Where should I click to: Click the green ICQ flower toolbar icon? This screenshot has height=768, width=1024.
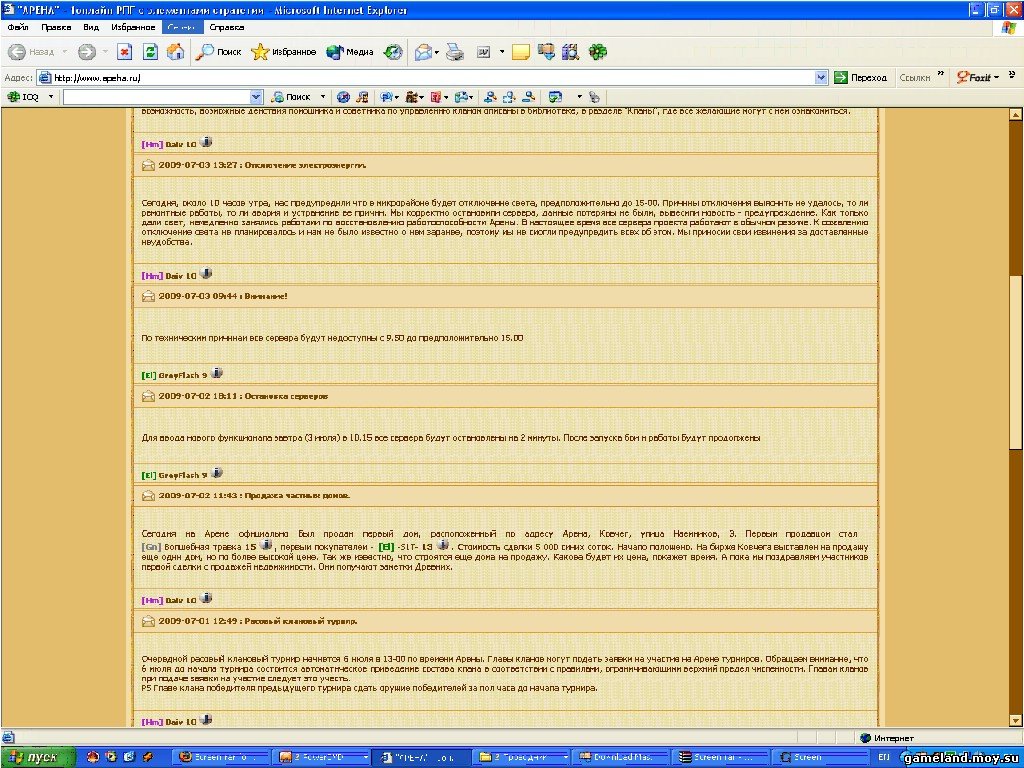(598, 52)
